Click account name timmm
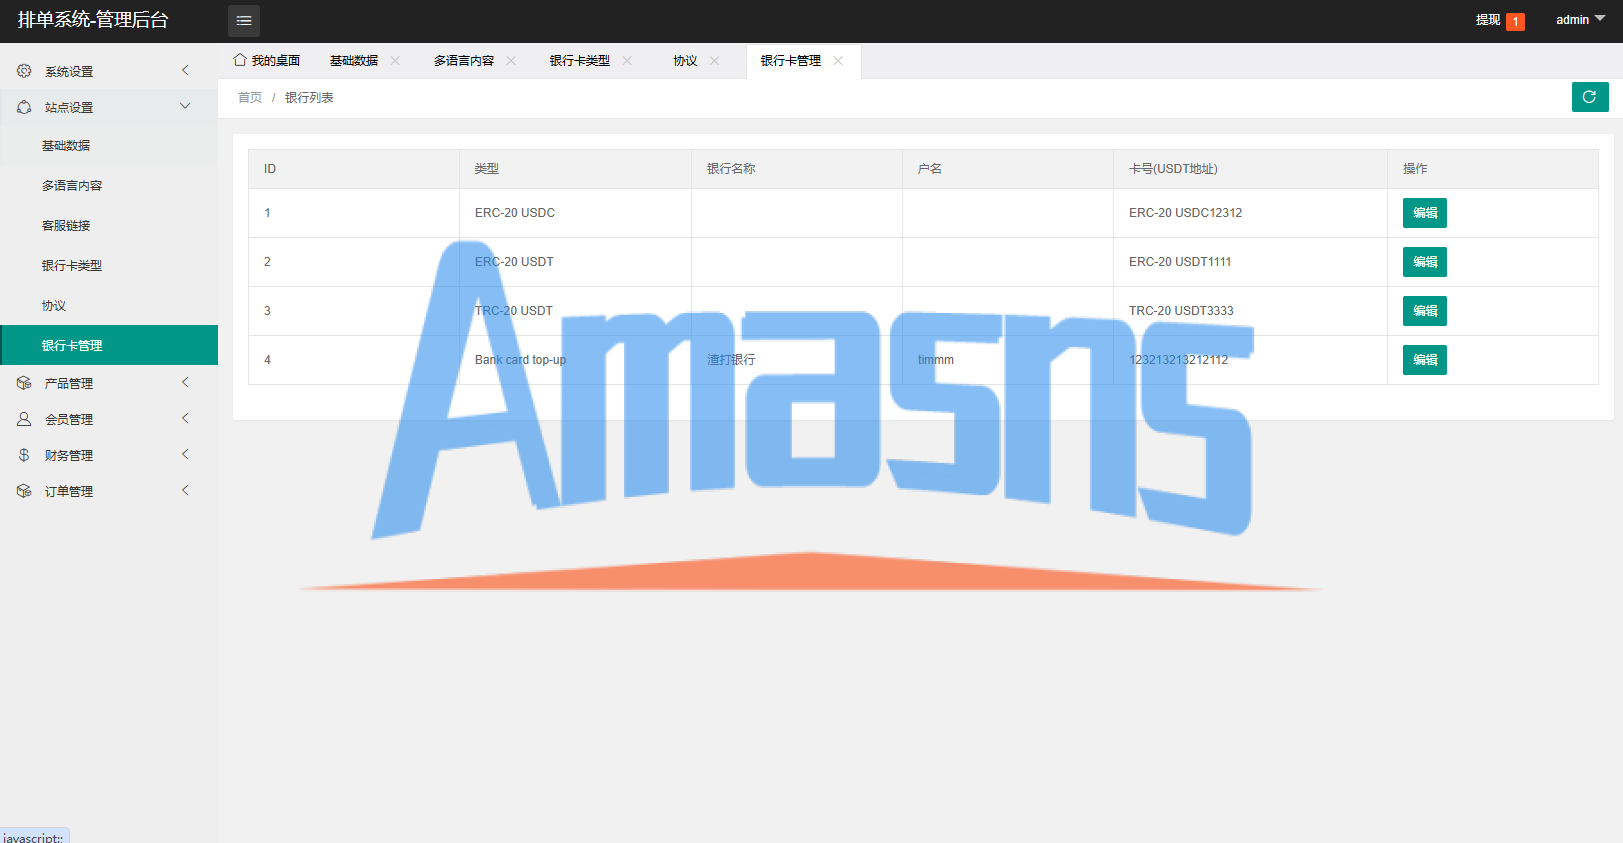This screenshot has height=843, width=1623. (936, 360)
